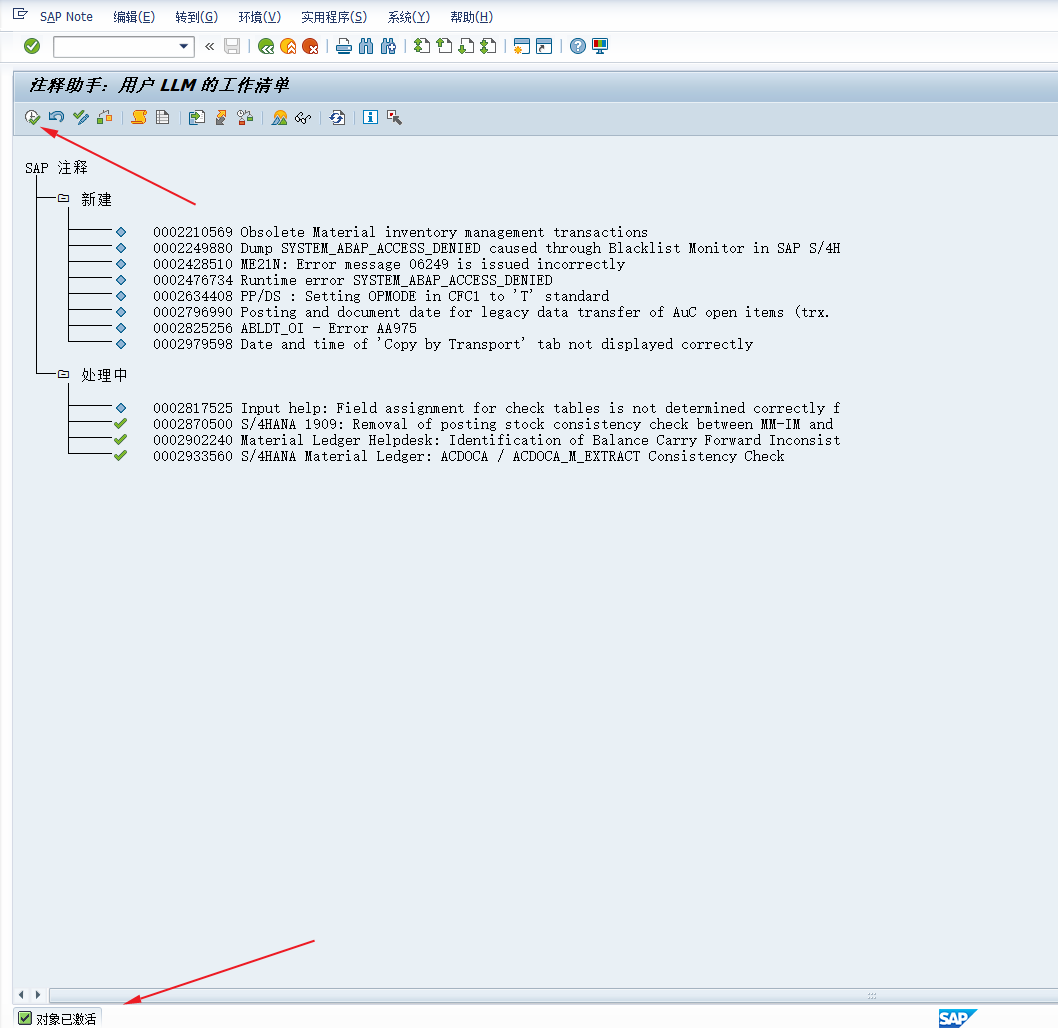Click the horizontal scrollbar right arrow
Viewport: 1058px width, 1028px height.
coord(38,994)
